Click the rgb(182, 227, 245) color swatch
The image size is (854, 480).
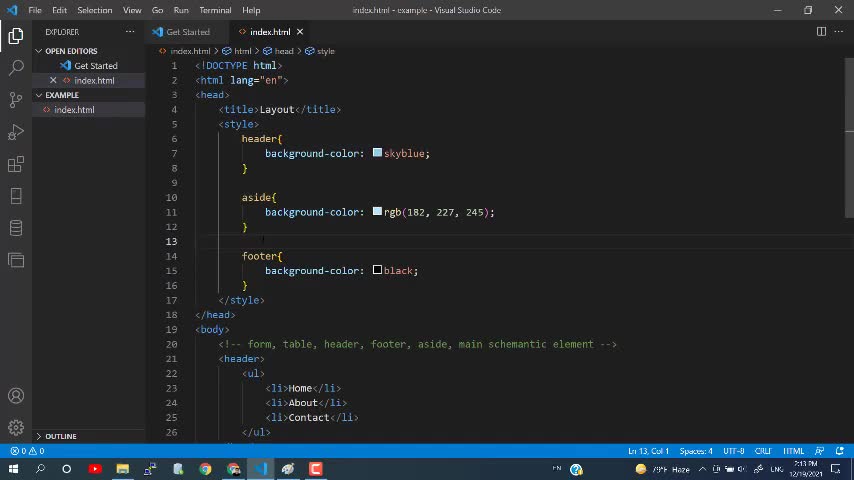click(x=377, y=211)
